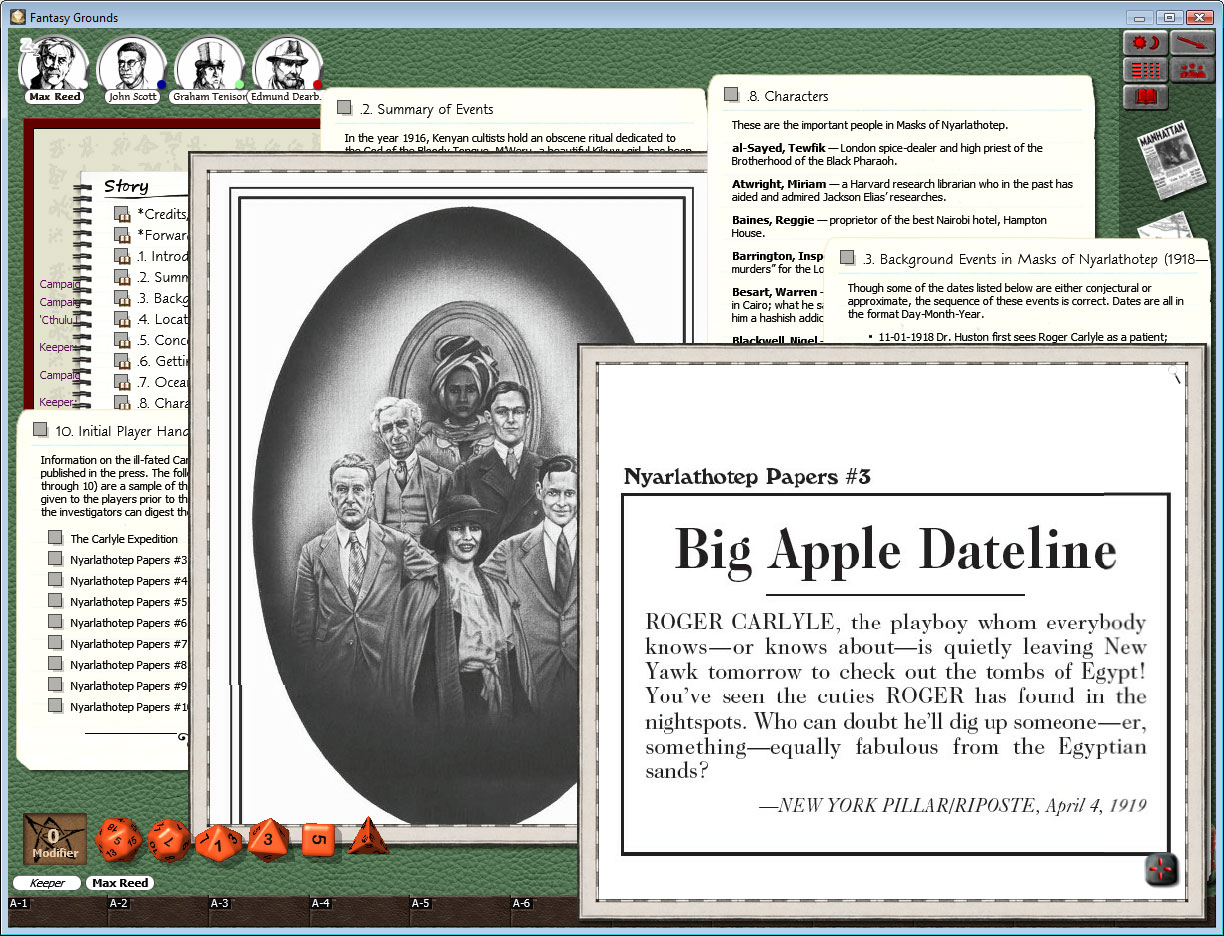Select the Graham Tenisor portrait
Viewport: 1224px width, 936px height.
(209, 62)
